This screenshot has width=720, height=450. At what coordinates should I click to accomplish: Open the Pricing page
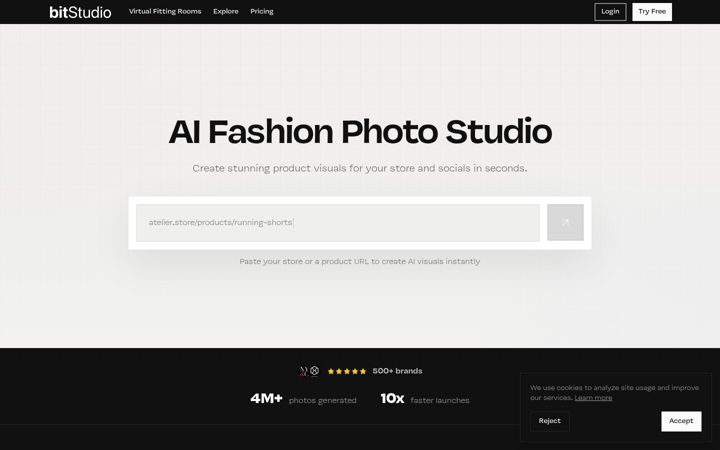(x=262, y=11)
